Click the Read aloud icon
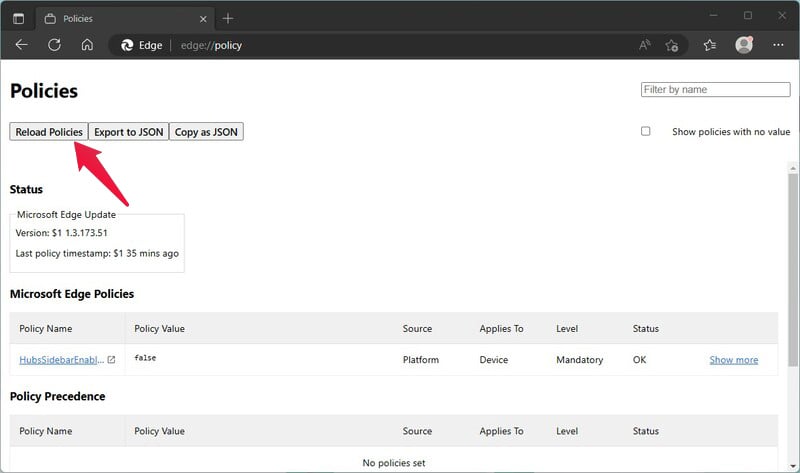Screen dimensions: 800x473 point(644,45)
